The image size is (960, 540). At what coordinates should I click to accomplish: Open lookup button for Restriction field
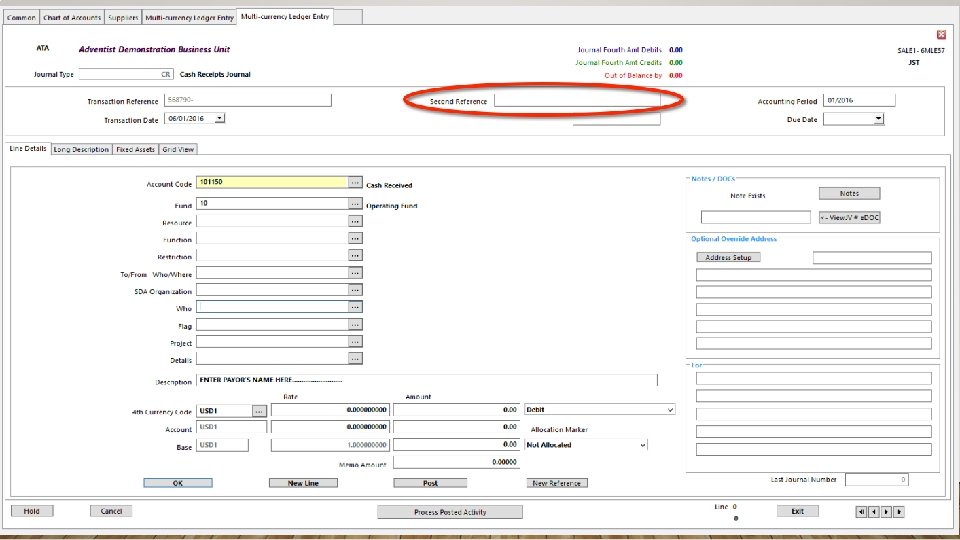[x=355, y=255]
